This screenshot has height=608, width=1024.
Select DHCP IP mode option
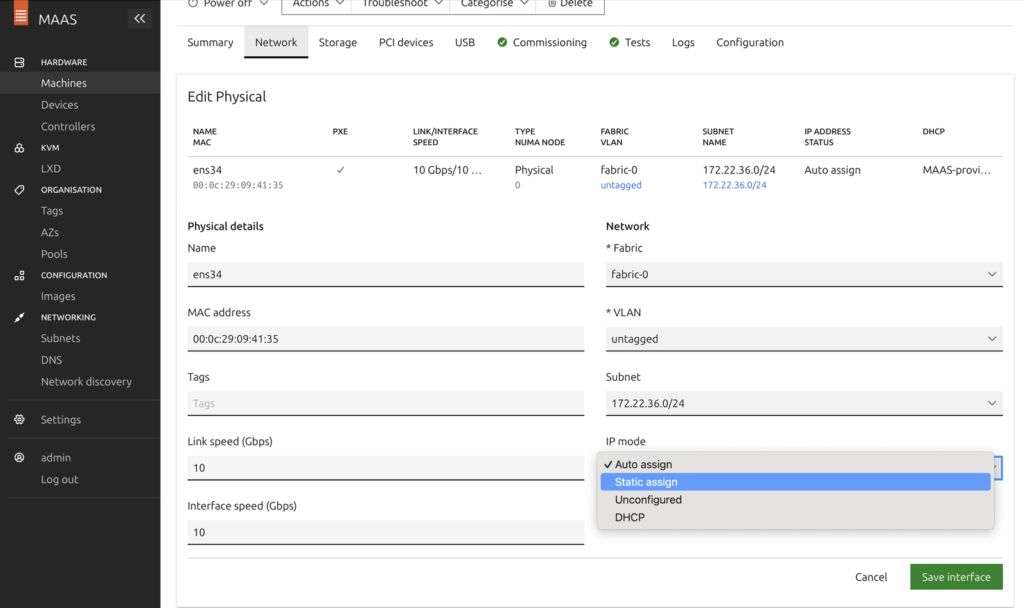tap(795, 517)
